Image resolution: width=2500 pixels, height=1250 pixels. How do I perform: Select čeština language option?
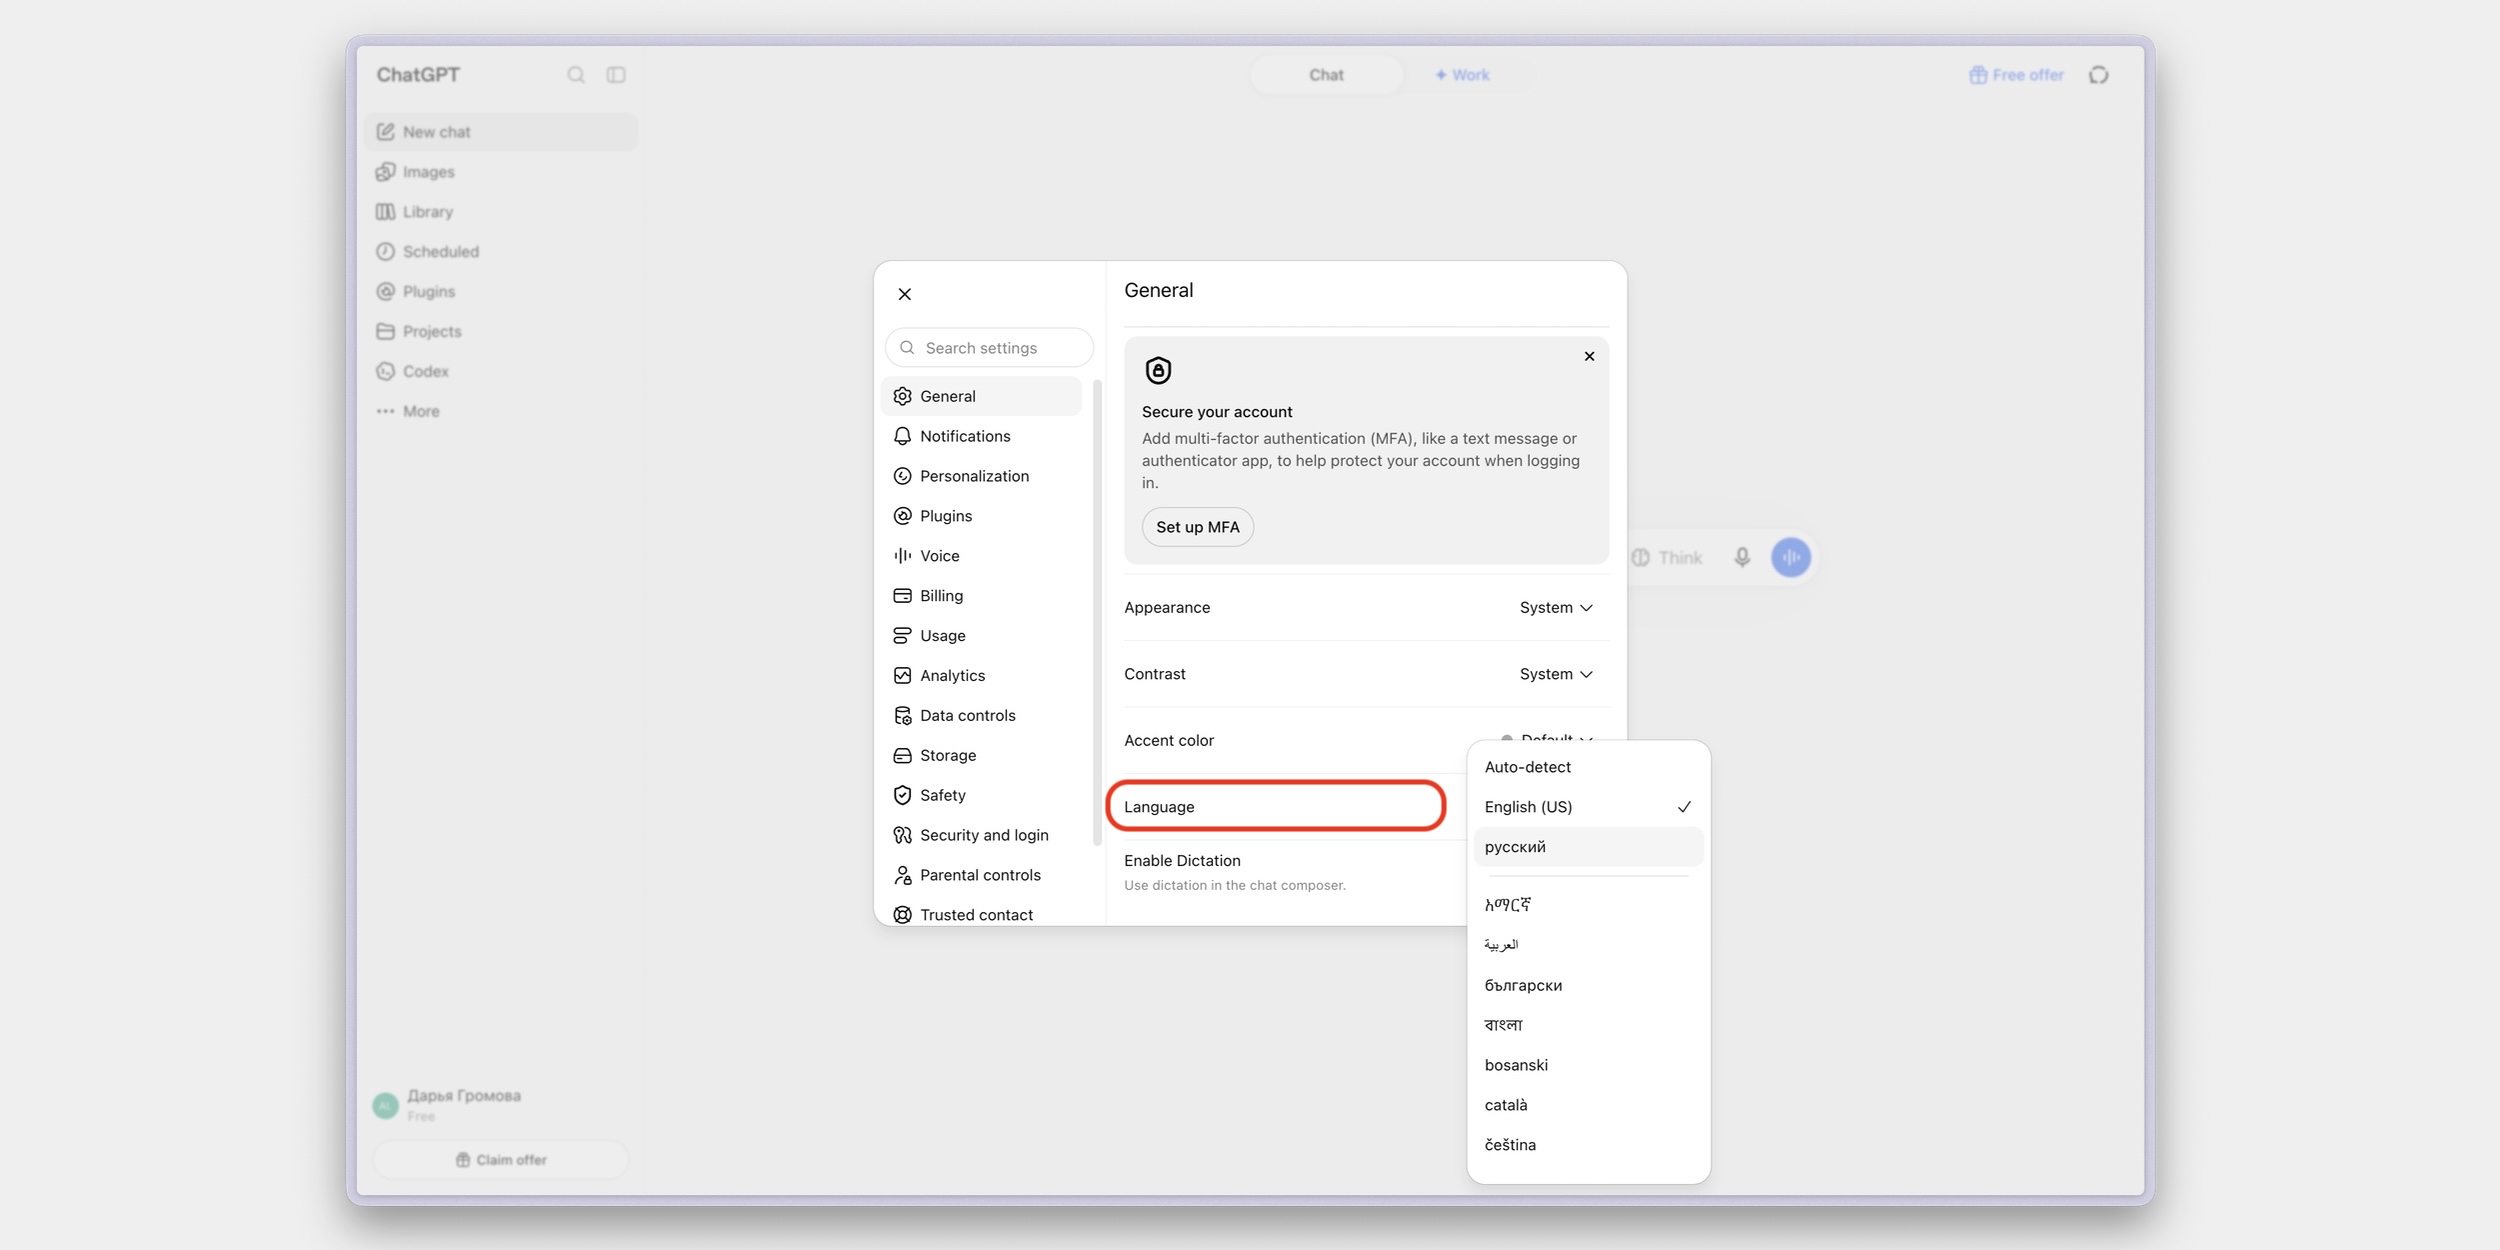(1588, 1146)
